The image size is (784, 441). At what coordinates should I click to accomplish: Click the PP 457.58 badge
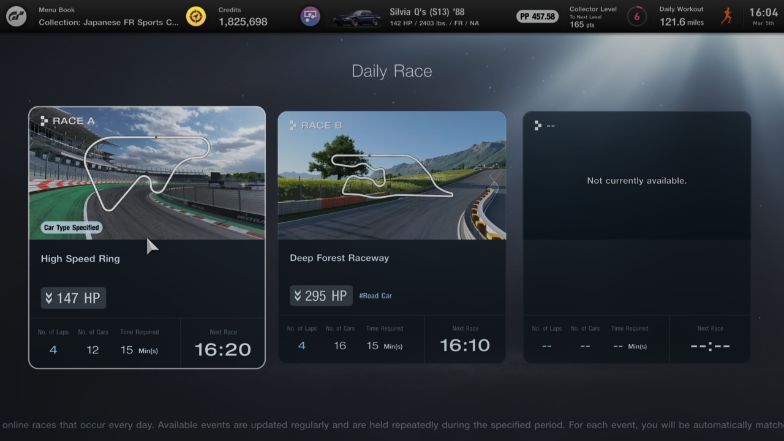[x=537, y=16]
